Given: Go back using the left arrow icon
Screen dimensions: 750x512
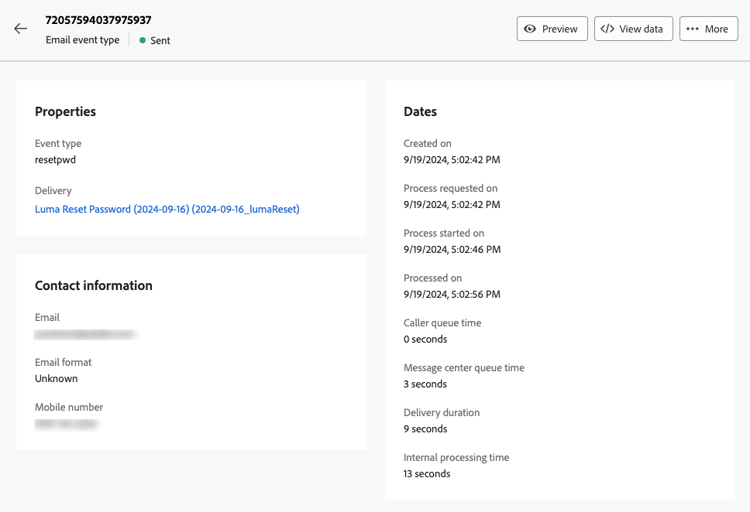Looking at the screenshot, I should (21, 29).
